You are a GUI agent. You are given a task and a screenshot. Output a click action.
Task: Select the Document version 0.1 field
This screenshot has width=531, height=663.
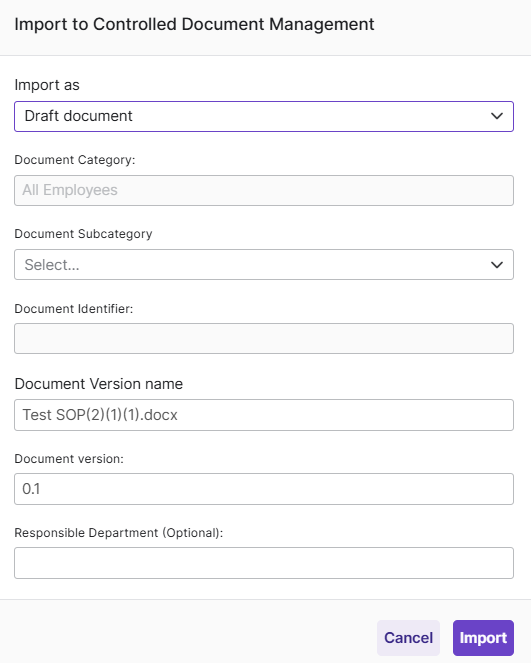tap(264, 489)
